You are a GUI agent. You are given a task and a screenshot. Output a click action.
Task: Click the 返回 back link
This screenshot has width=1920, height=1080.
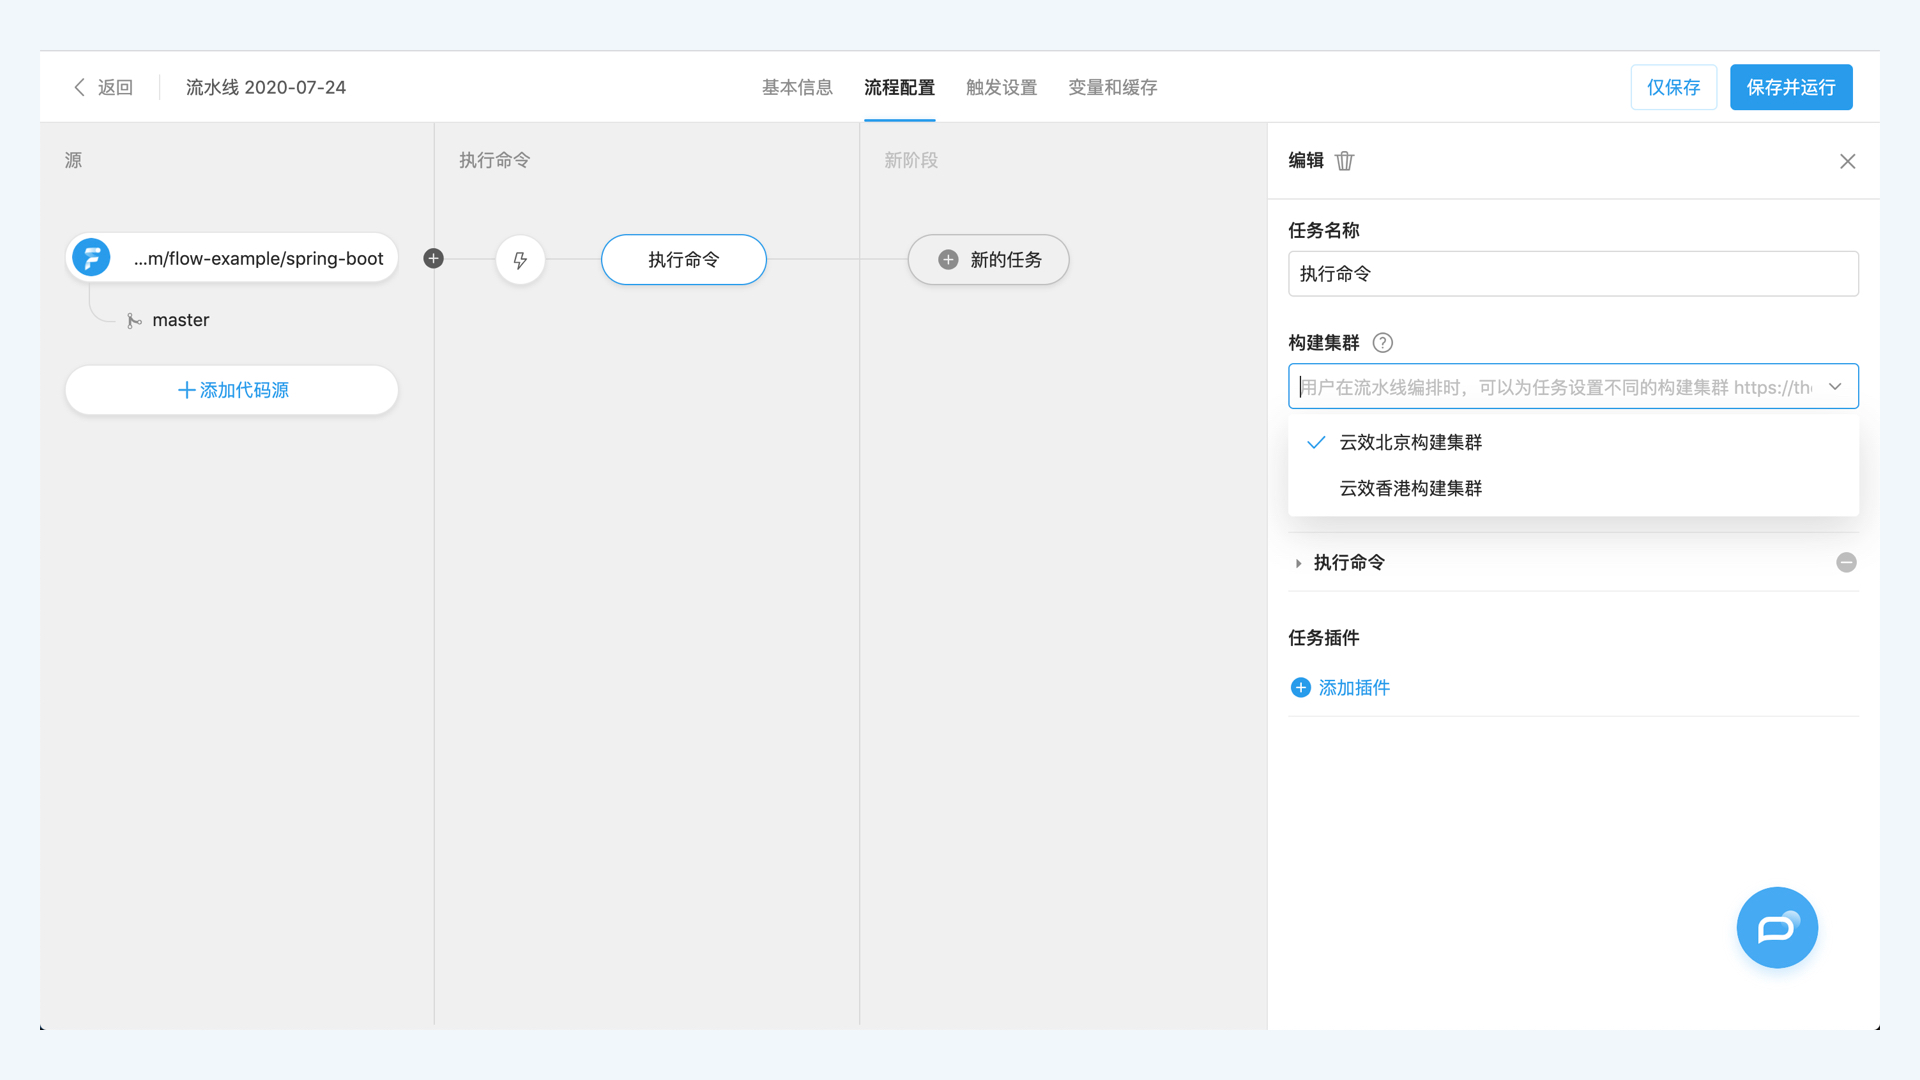[115, 87]
